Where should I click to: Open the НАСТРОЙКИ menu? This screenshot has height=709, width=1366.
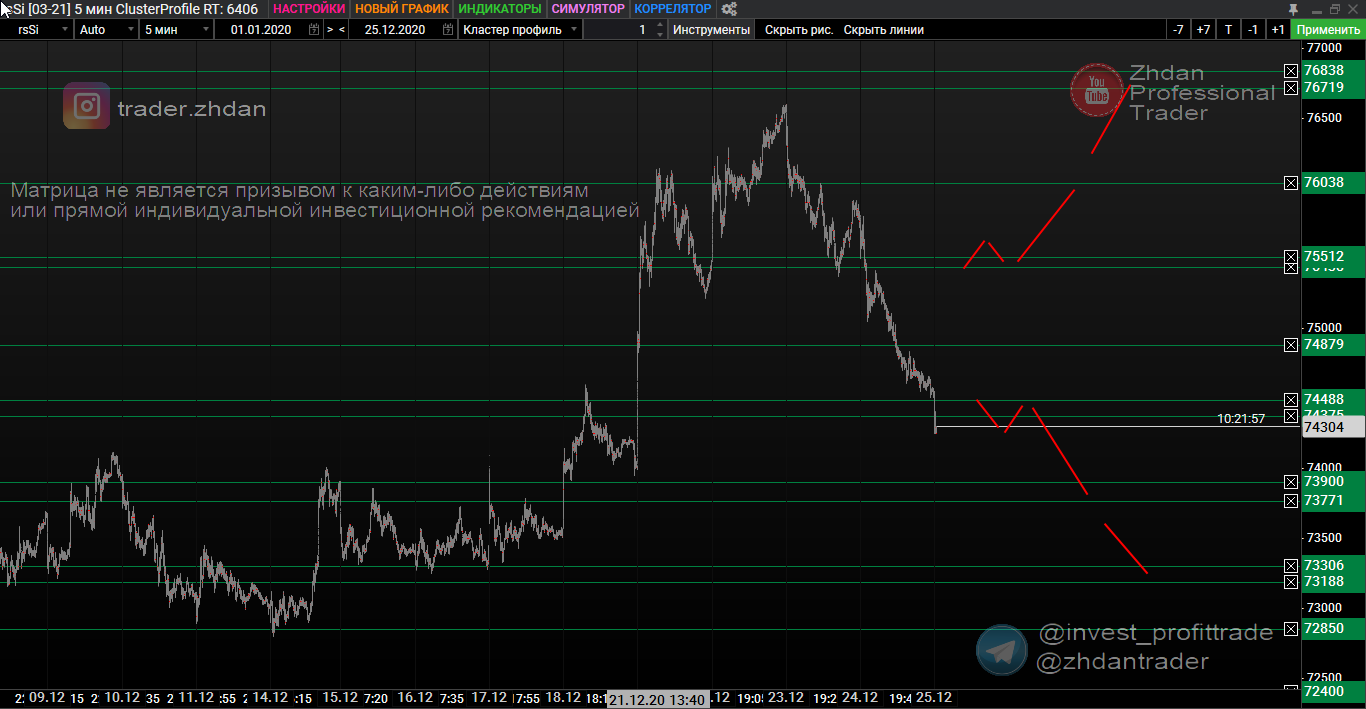(308, 9)
